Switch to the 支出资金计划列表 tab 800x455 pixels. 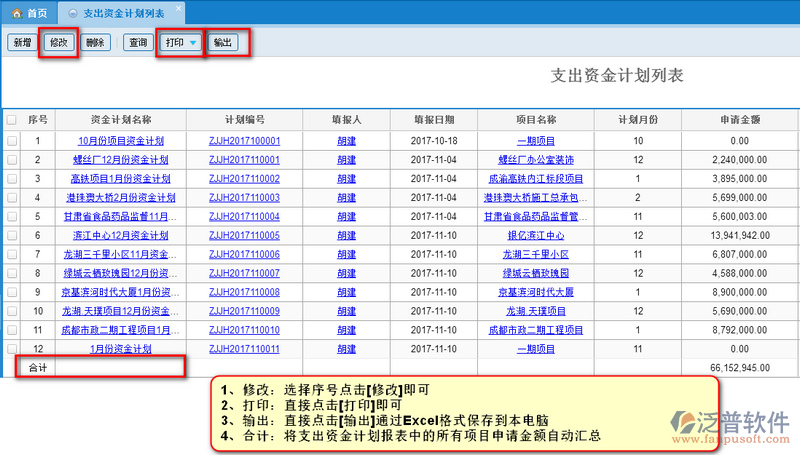tap(123, 14)
